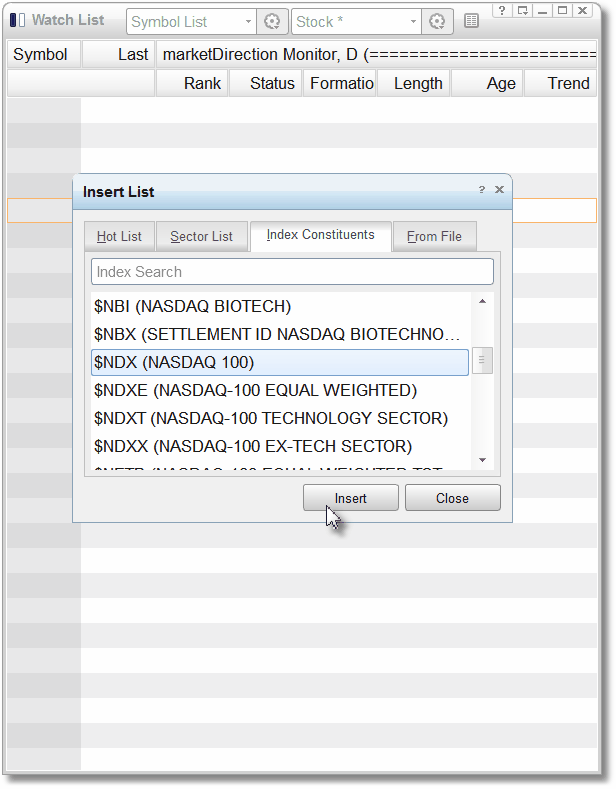Maximize the Watch List window
The image size is (616, 789).
(x=563, y=10)
